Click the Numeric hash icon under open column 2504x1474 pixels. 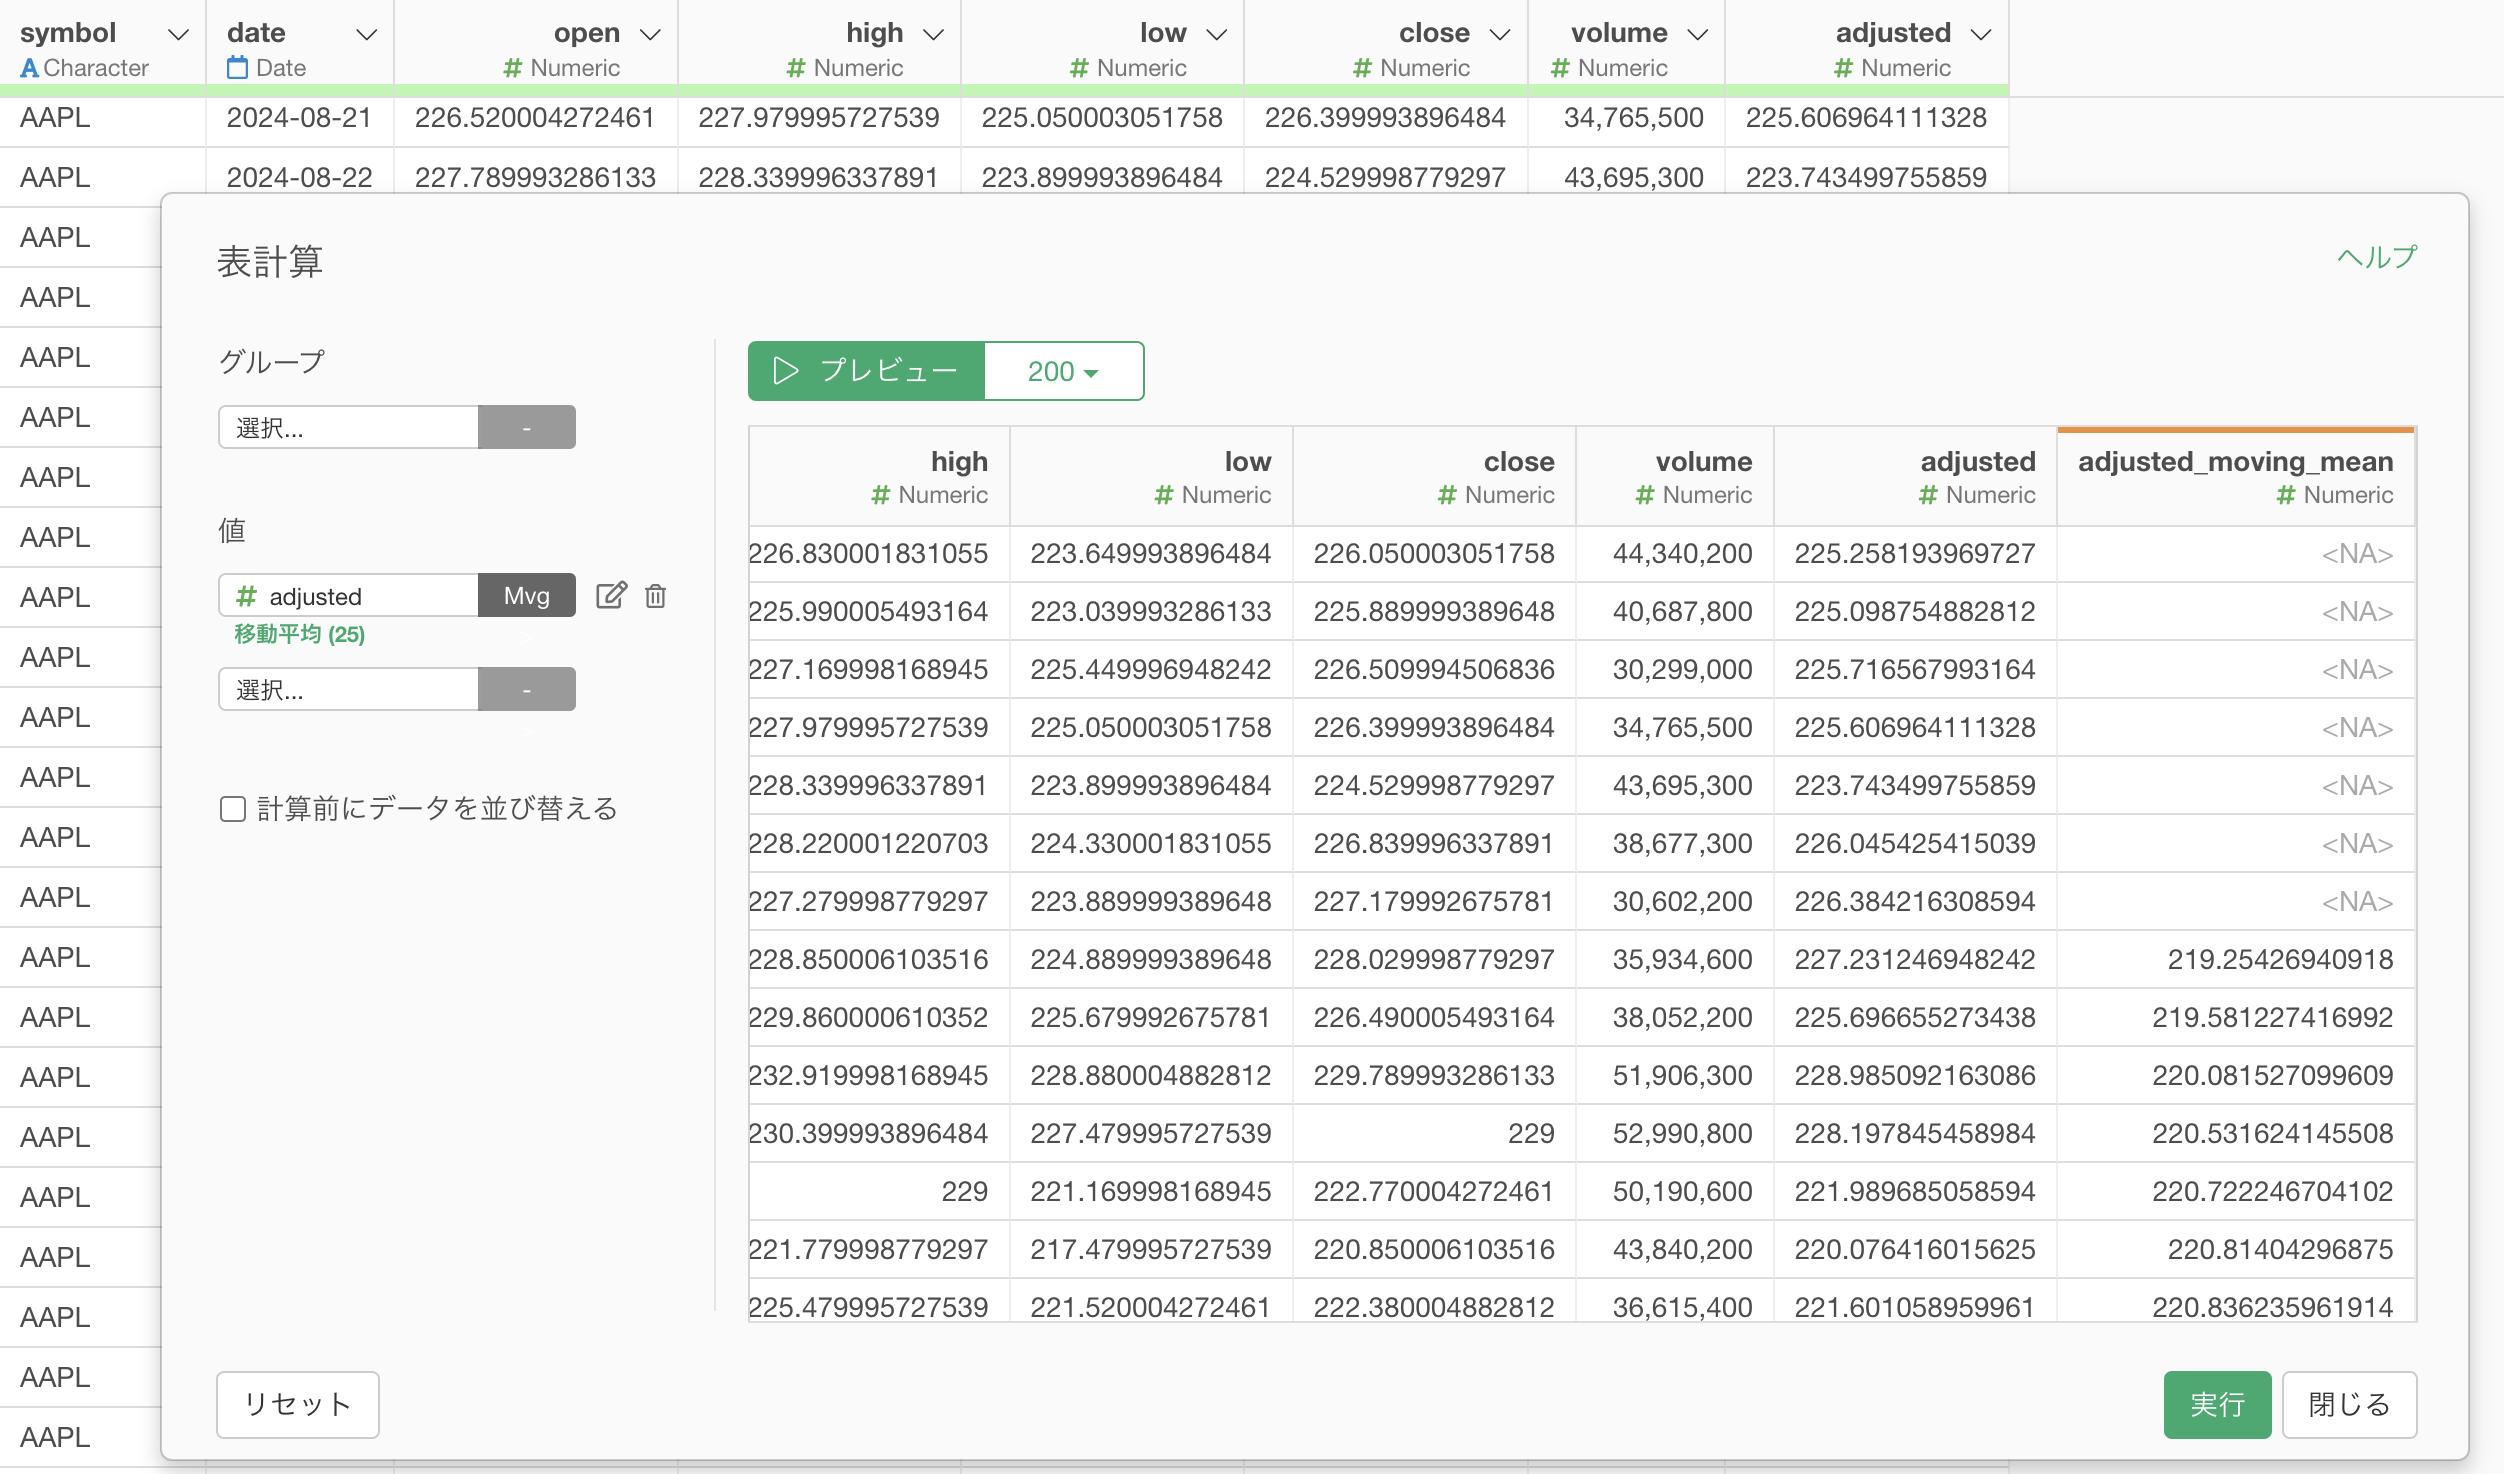[512, 68]
